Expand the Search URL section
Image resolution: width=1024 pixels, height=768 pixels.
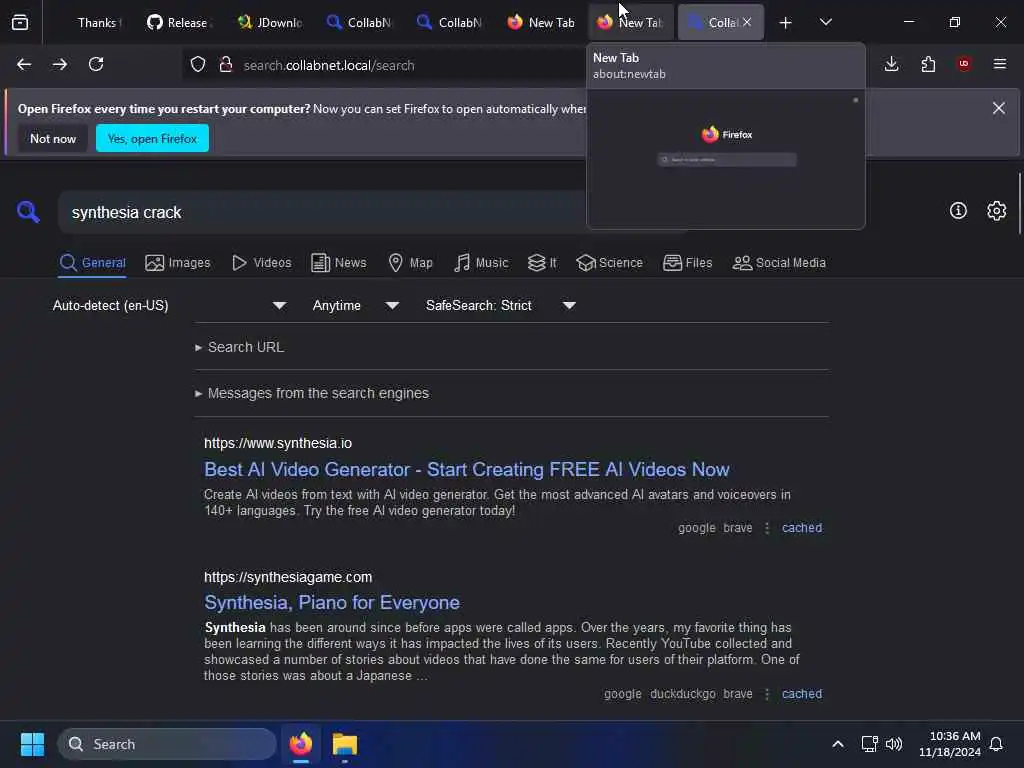[240, 347]
